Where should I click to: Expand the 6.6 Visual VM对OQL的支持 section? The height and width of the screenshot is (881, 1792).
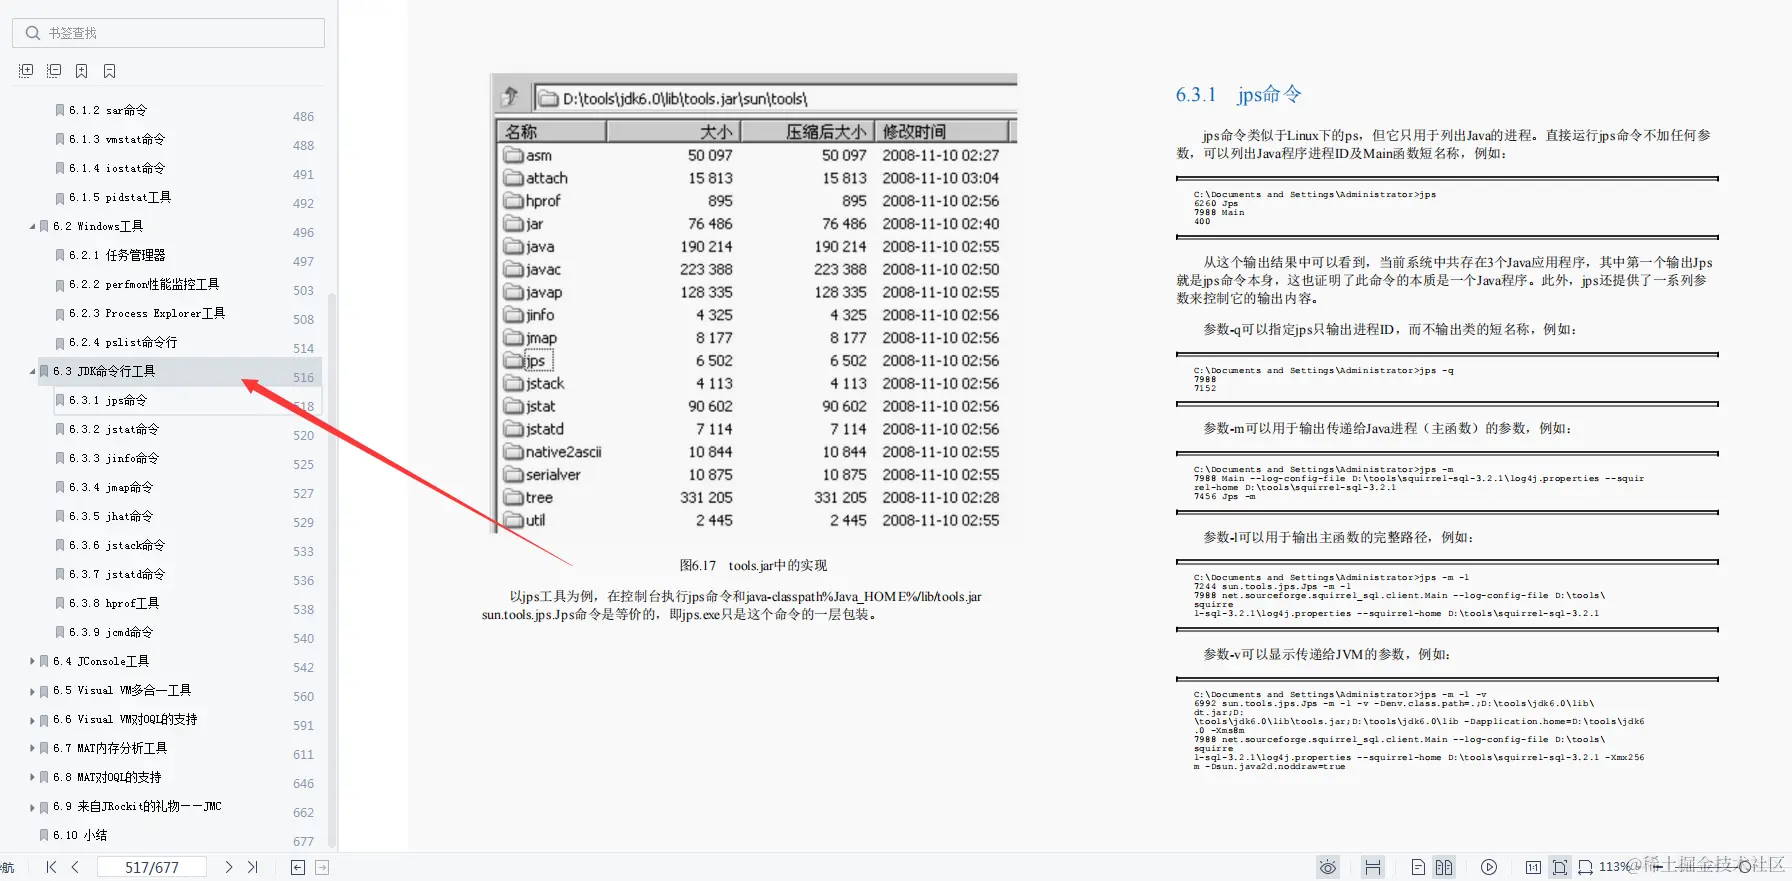tap(32, 720)
